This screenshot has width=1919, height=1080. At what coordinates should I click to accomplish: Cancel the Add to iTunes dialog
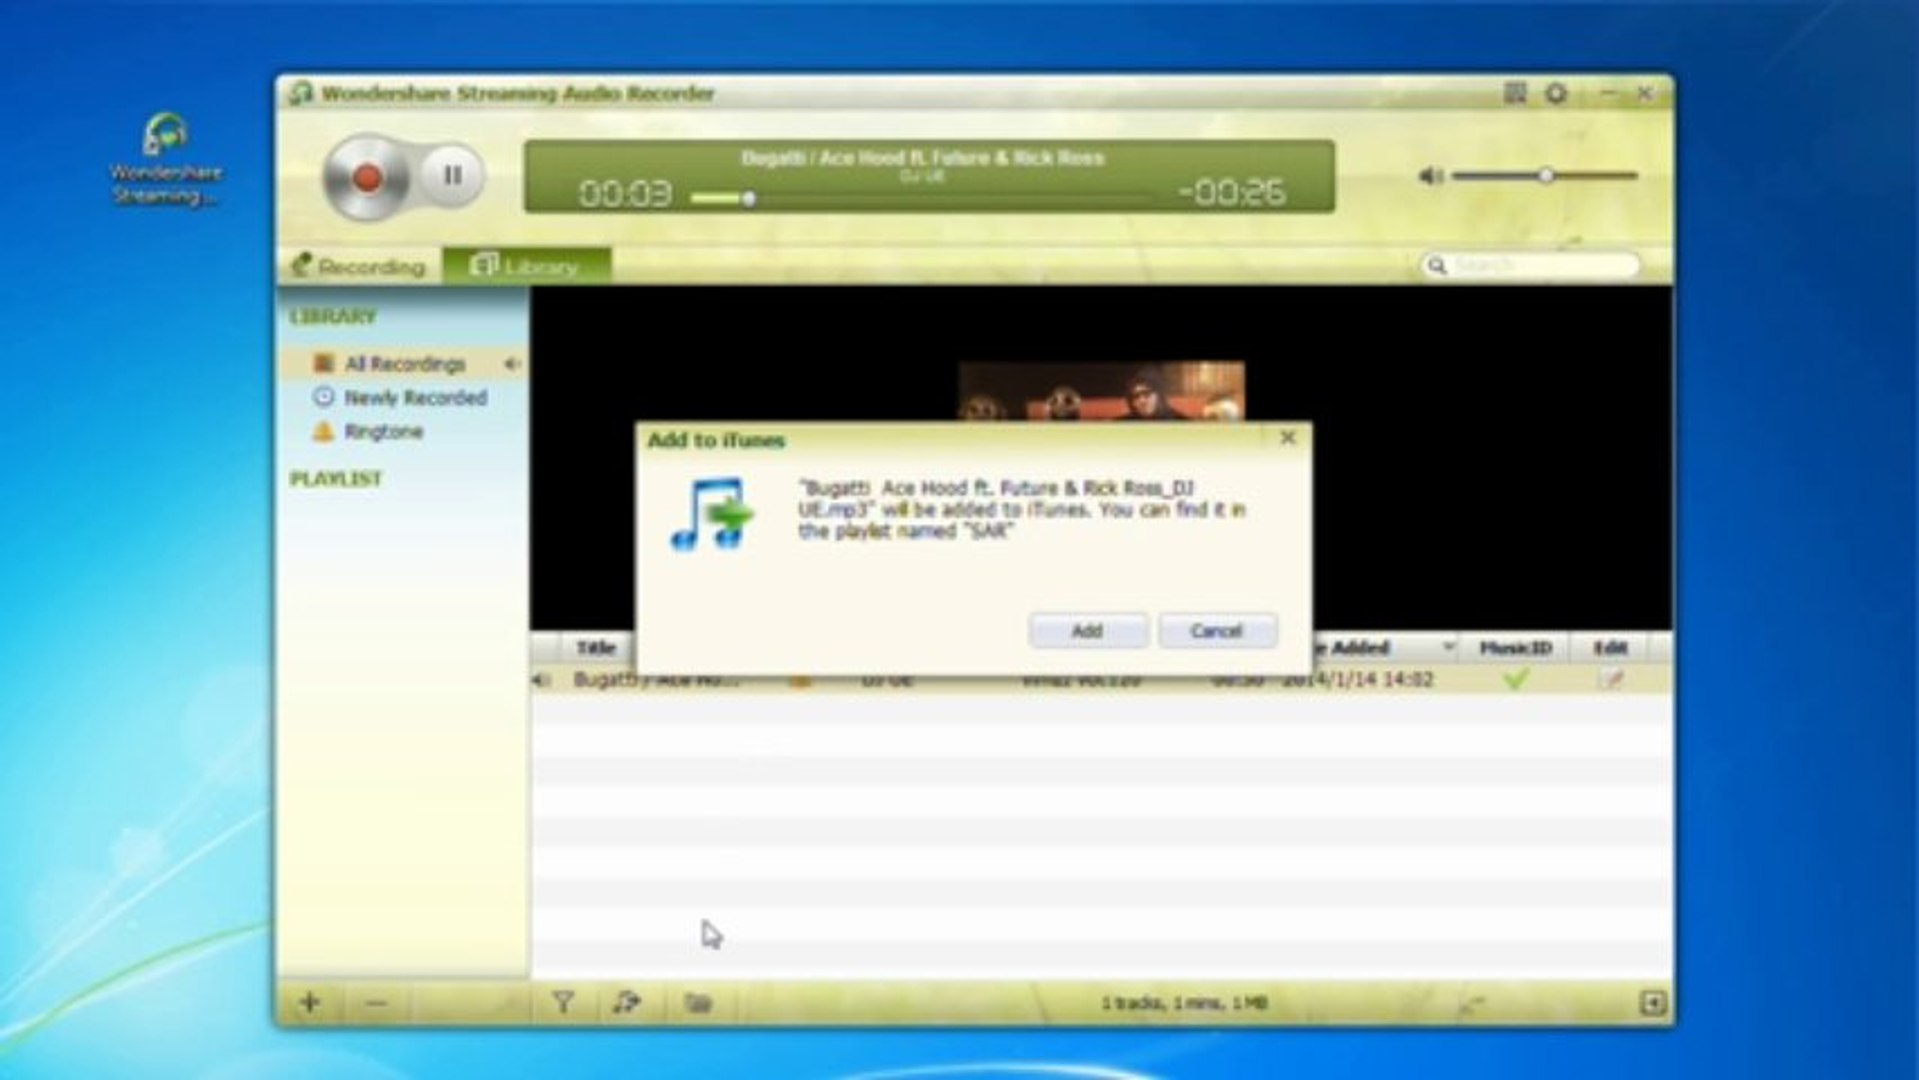[1216, 630]
